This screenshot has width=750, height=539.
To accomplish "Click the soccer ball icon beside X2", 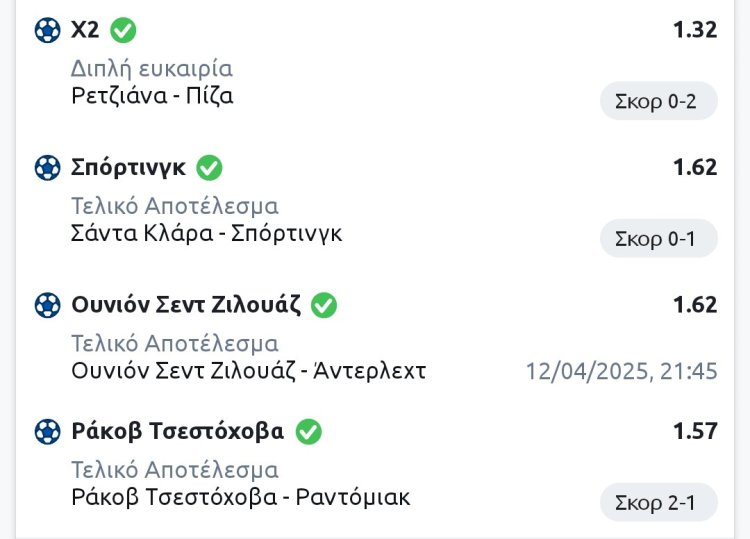I will [x=47, y=30].
